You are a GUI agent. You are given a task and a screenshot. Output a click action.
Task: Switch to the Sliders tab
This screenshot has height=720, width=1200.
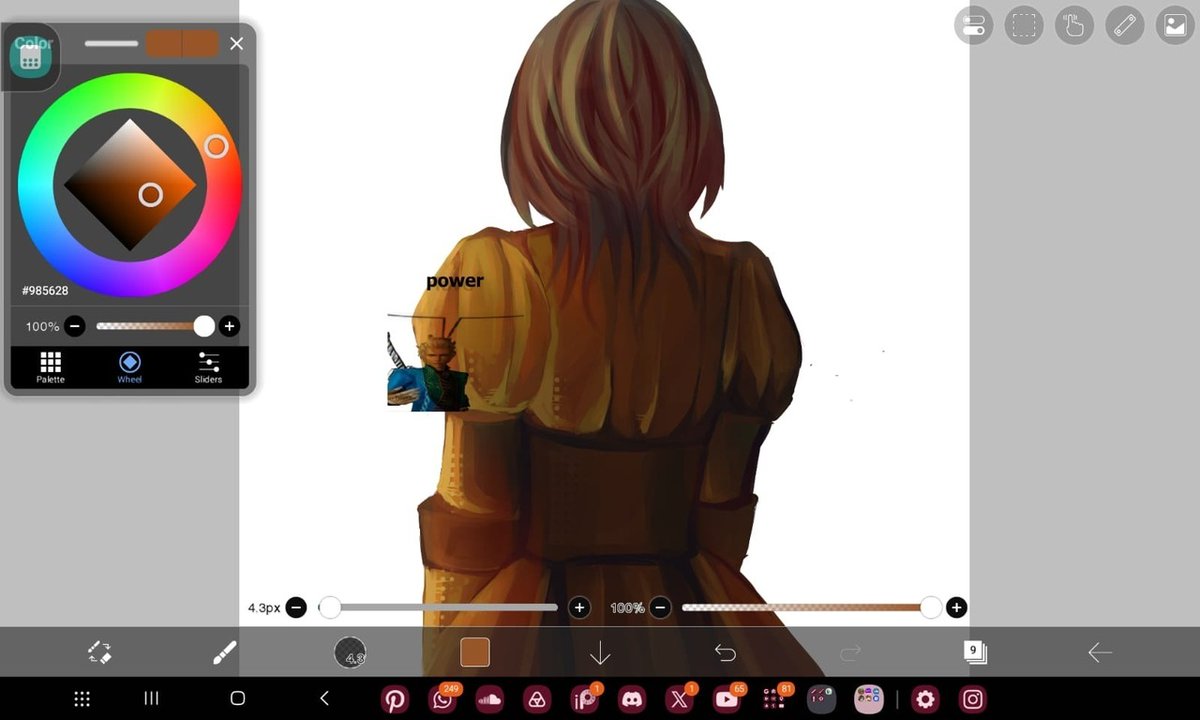[208, 367]
